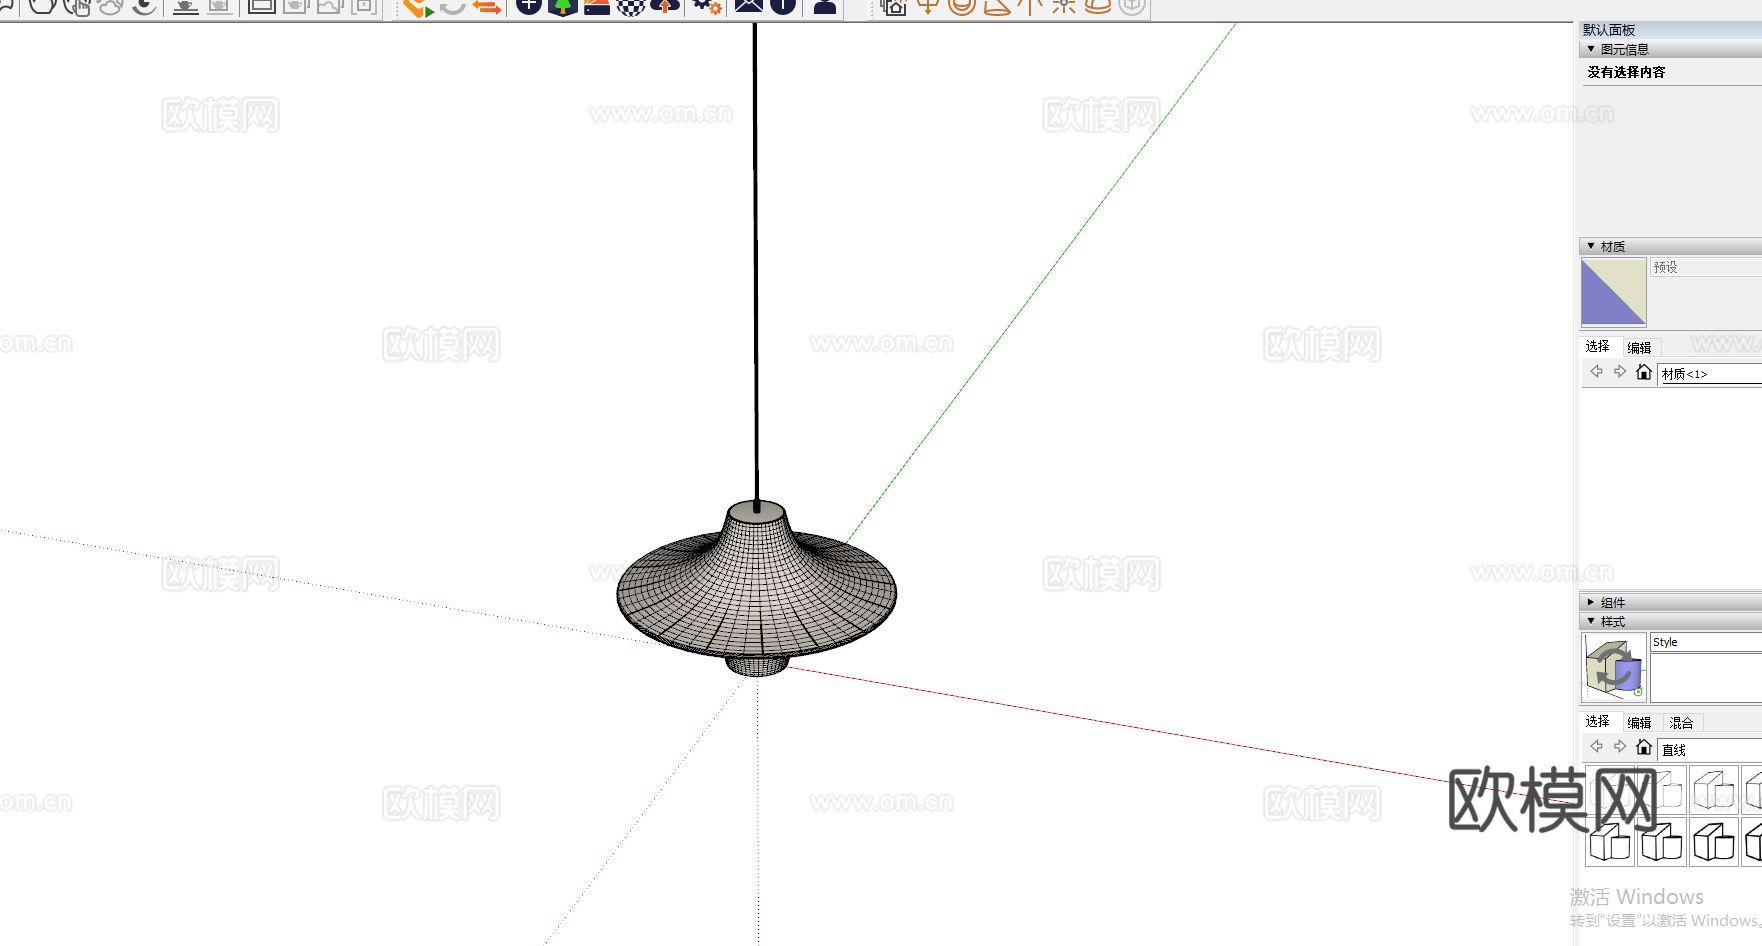1762x946 pixels.
Task: Toggle the grey Enscape live updates icon
Action: [452, 7]
